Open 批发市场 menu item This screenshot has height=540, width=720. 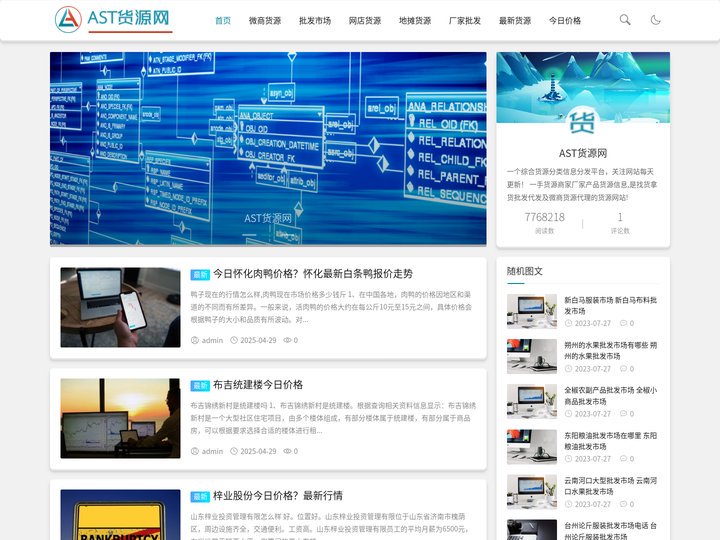(315, 21)
